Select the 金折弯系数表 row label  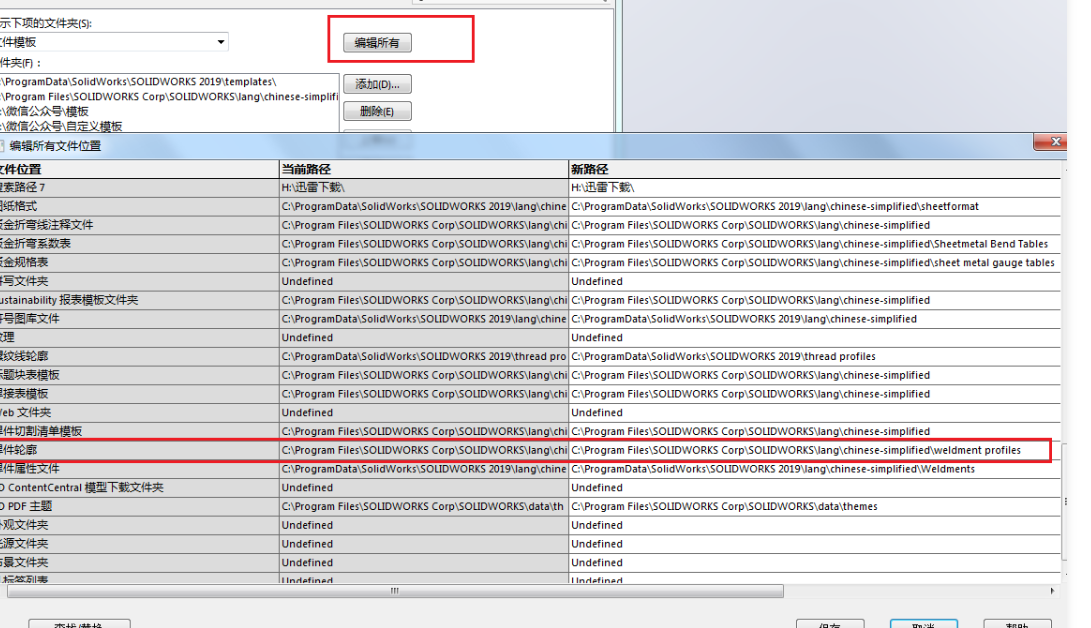[x=139, y=244]
